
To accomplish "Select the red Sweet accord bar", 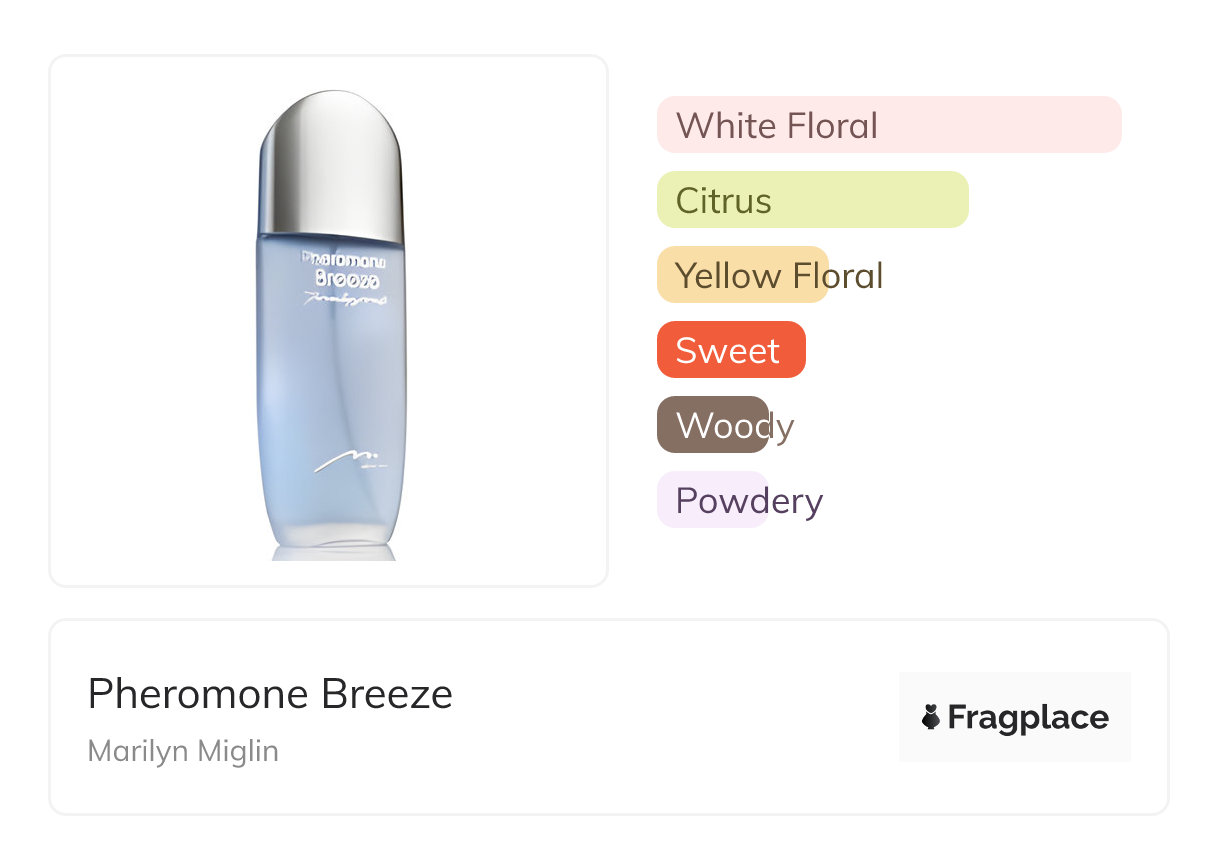I will click(730, 350).
